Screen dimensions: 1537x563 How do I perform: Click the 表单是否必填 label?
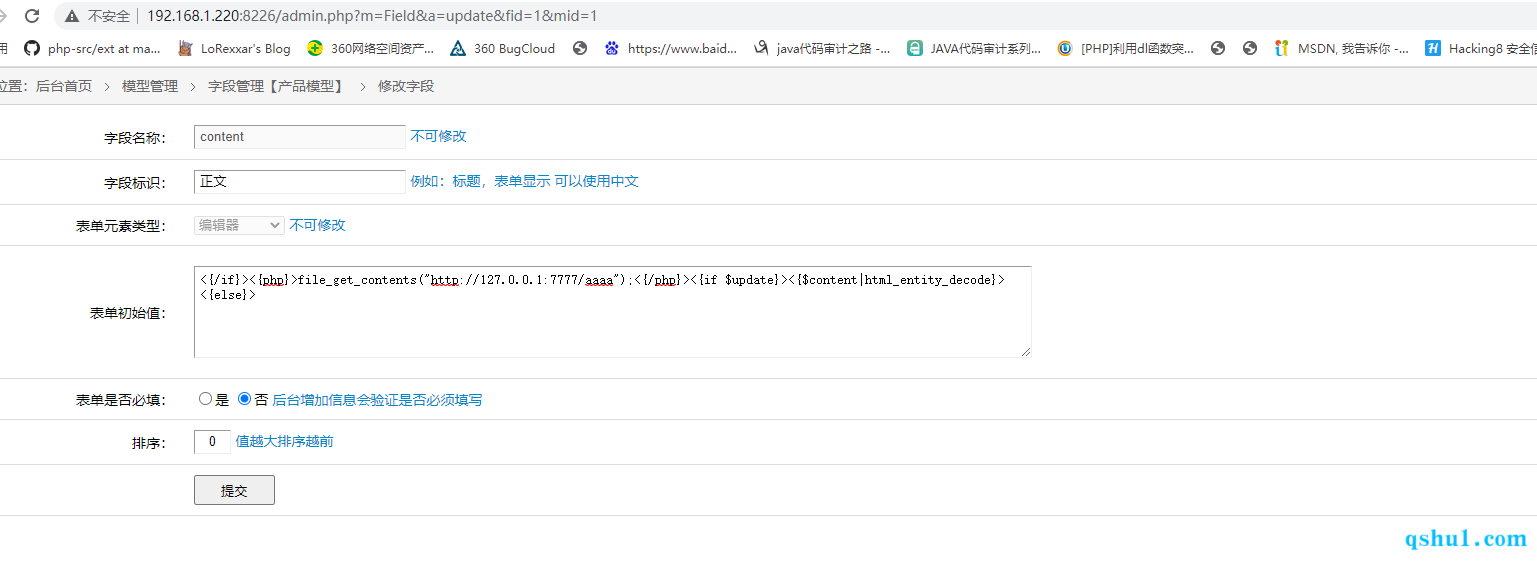point(121,400)
